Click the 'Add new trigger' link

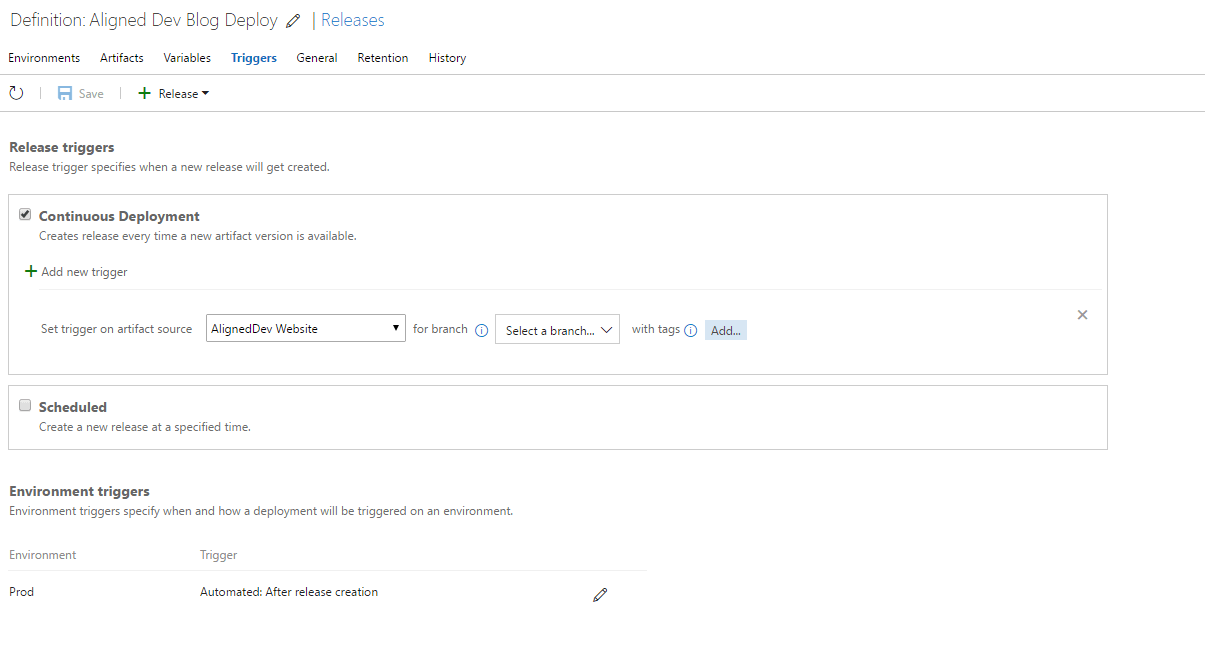point(84,271)
